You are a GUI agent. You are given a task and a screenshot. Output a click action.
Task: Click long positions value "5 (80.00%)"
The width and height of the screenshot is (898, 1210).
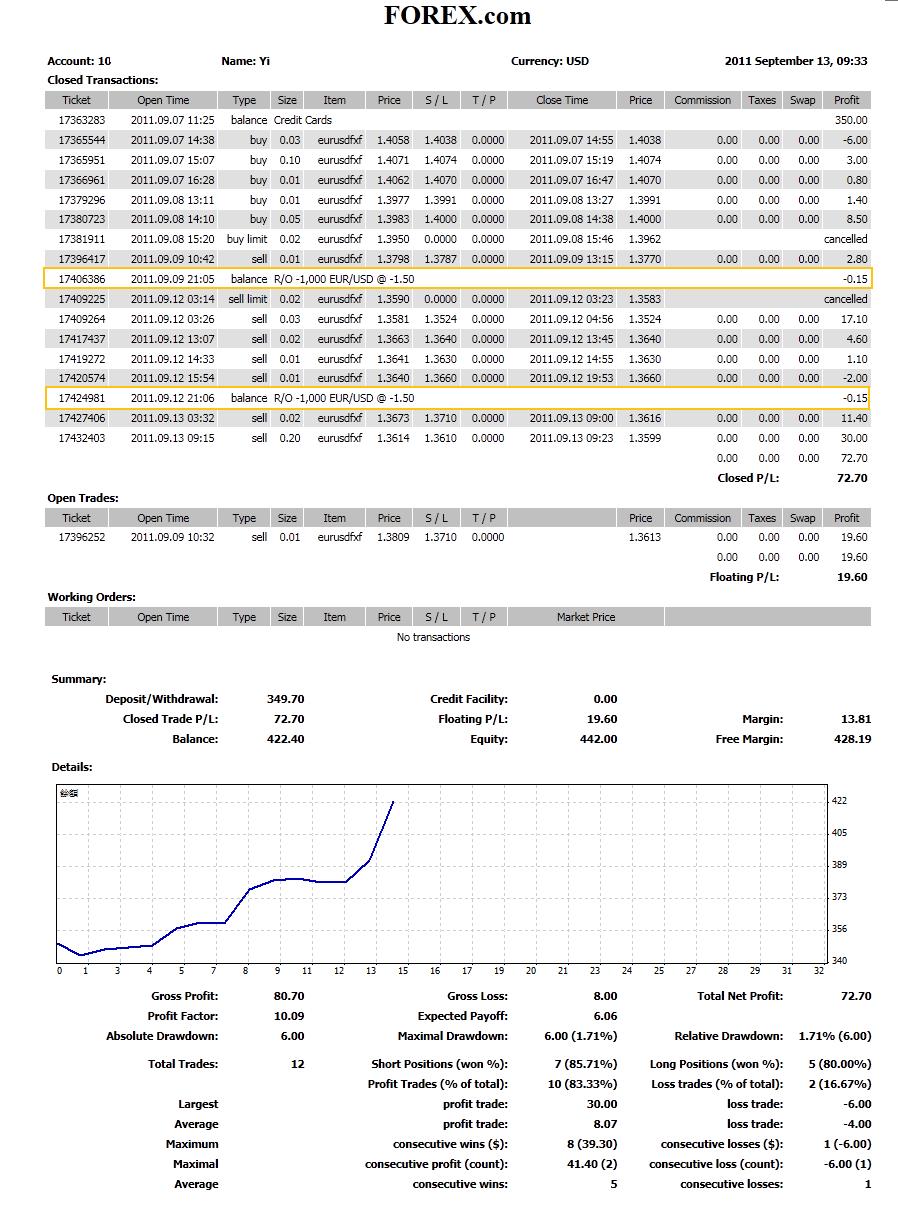841,1064
